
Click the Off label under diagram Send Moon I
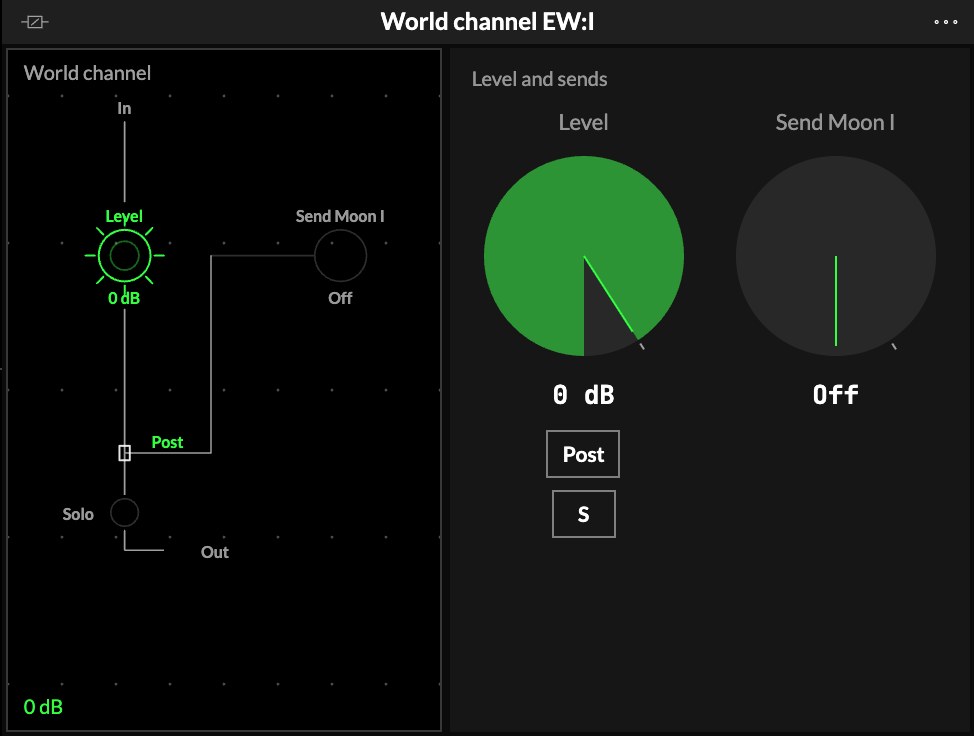[340, 298]
